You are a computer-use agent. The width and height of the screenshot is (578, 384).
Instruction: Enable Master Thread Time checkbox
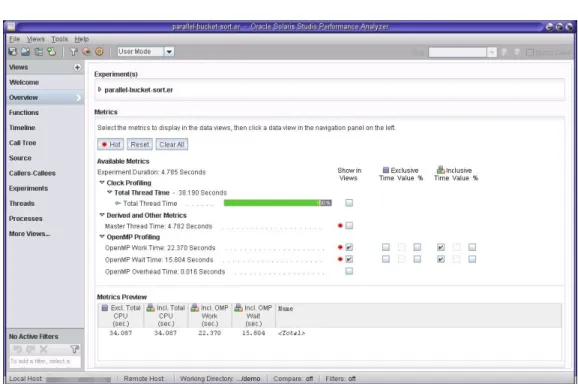349,225
